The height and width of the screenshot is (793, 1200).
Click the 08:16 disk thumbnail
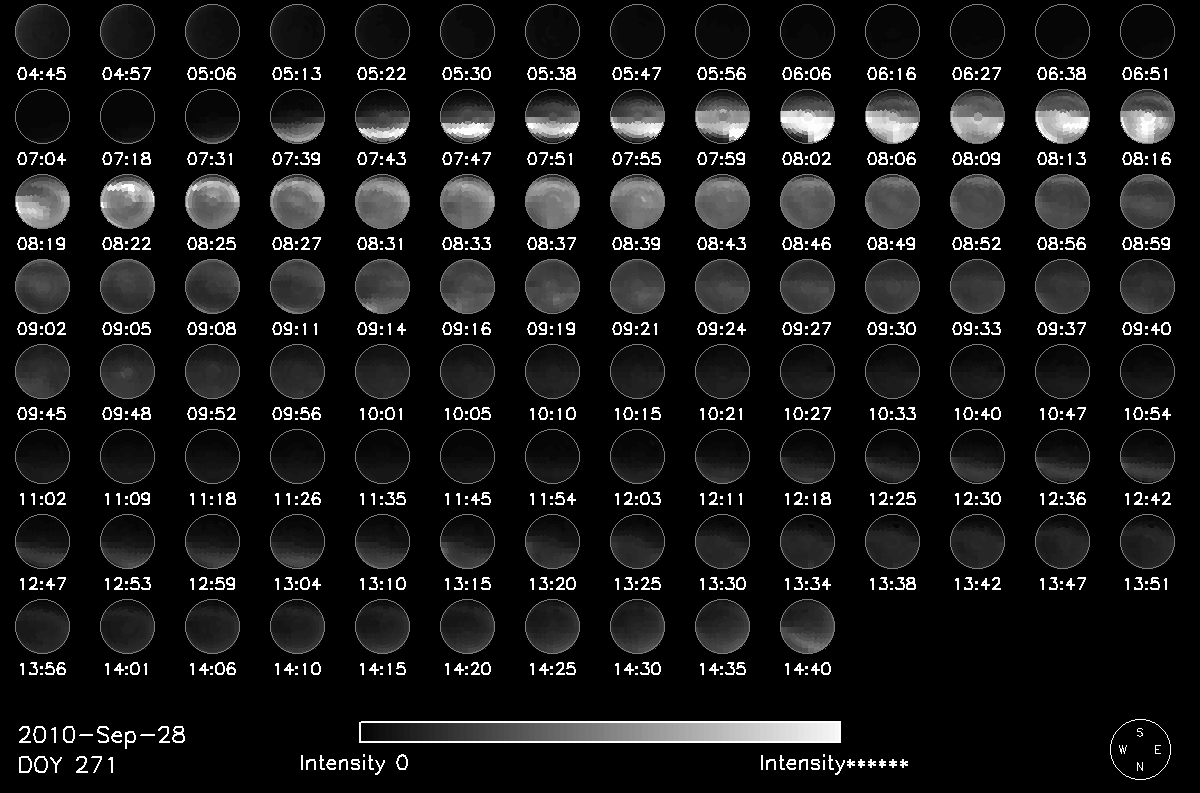pyautogui.click(x=1147, y=117)
